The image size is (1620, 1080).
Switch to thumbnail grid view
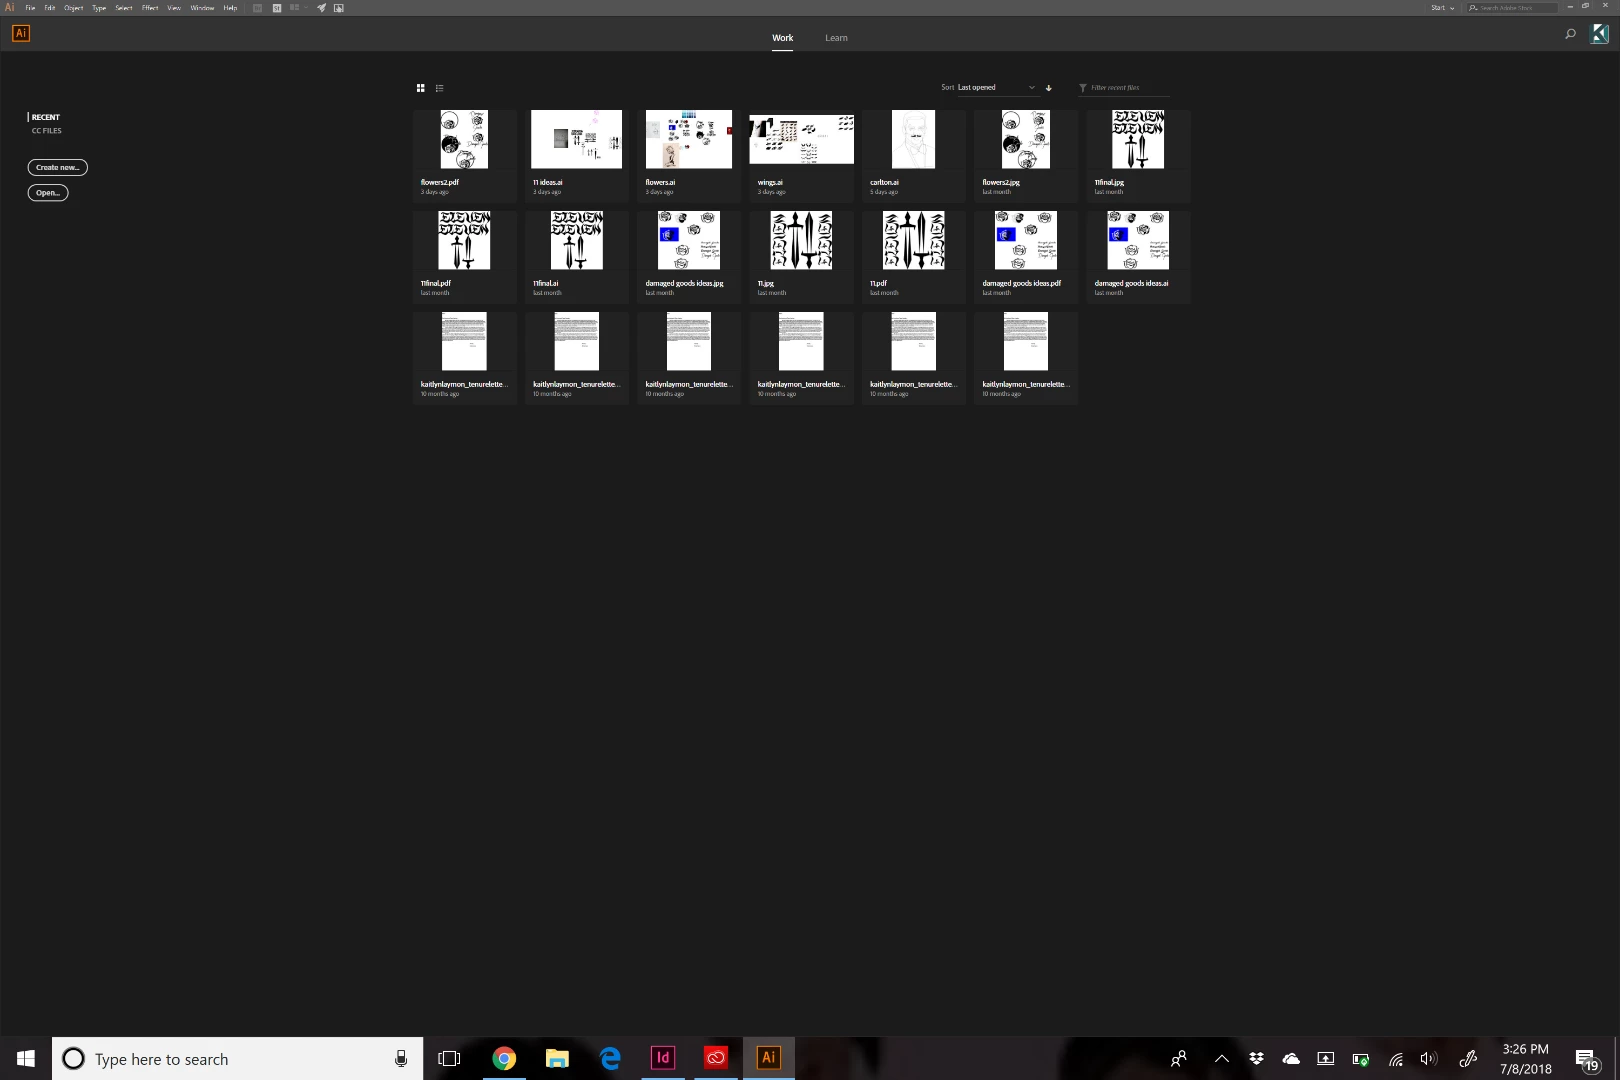point(420,88)
